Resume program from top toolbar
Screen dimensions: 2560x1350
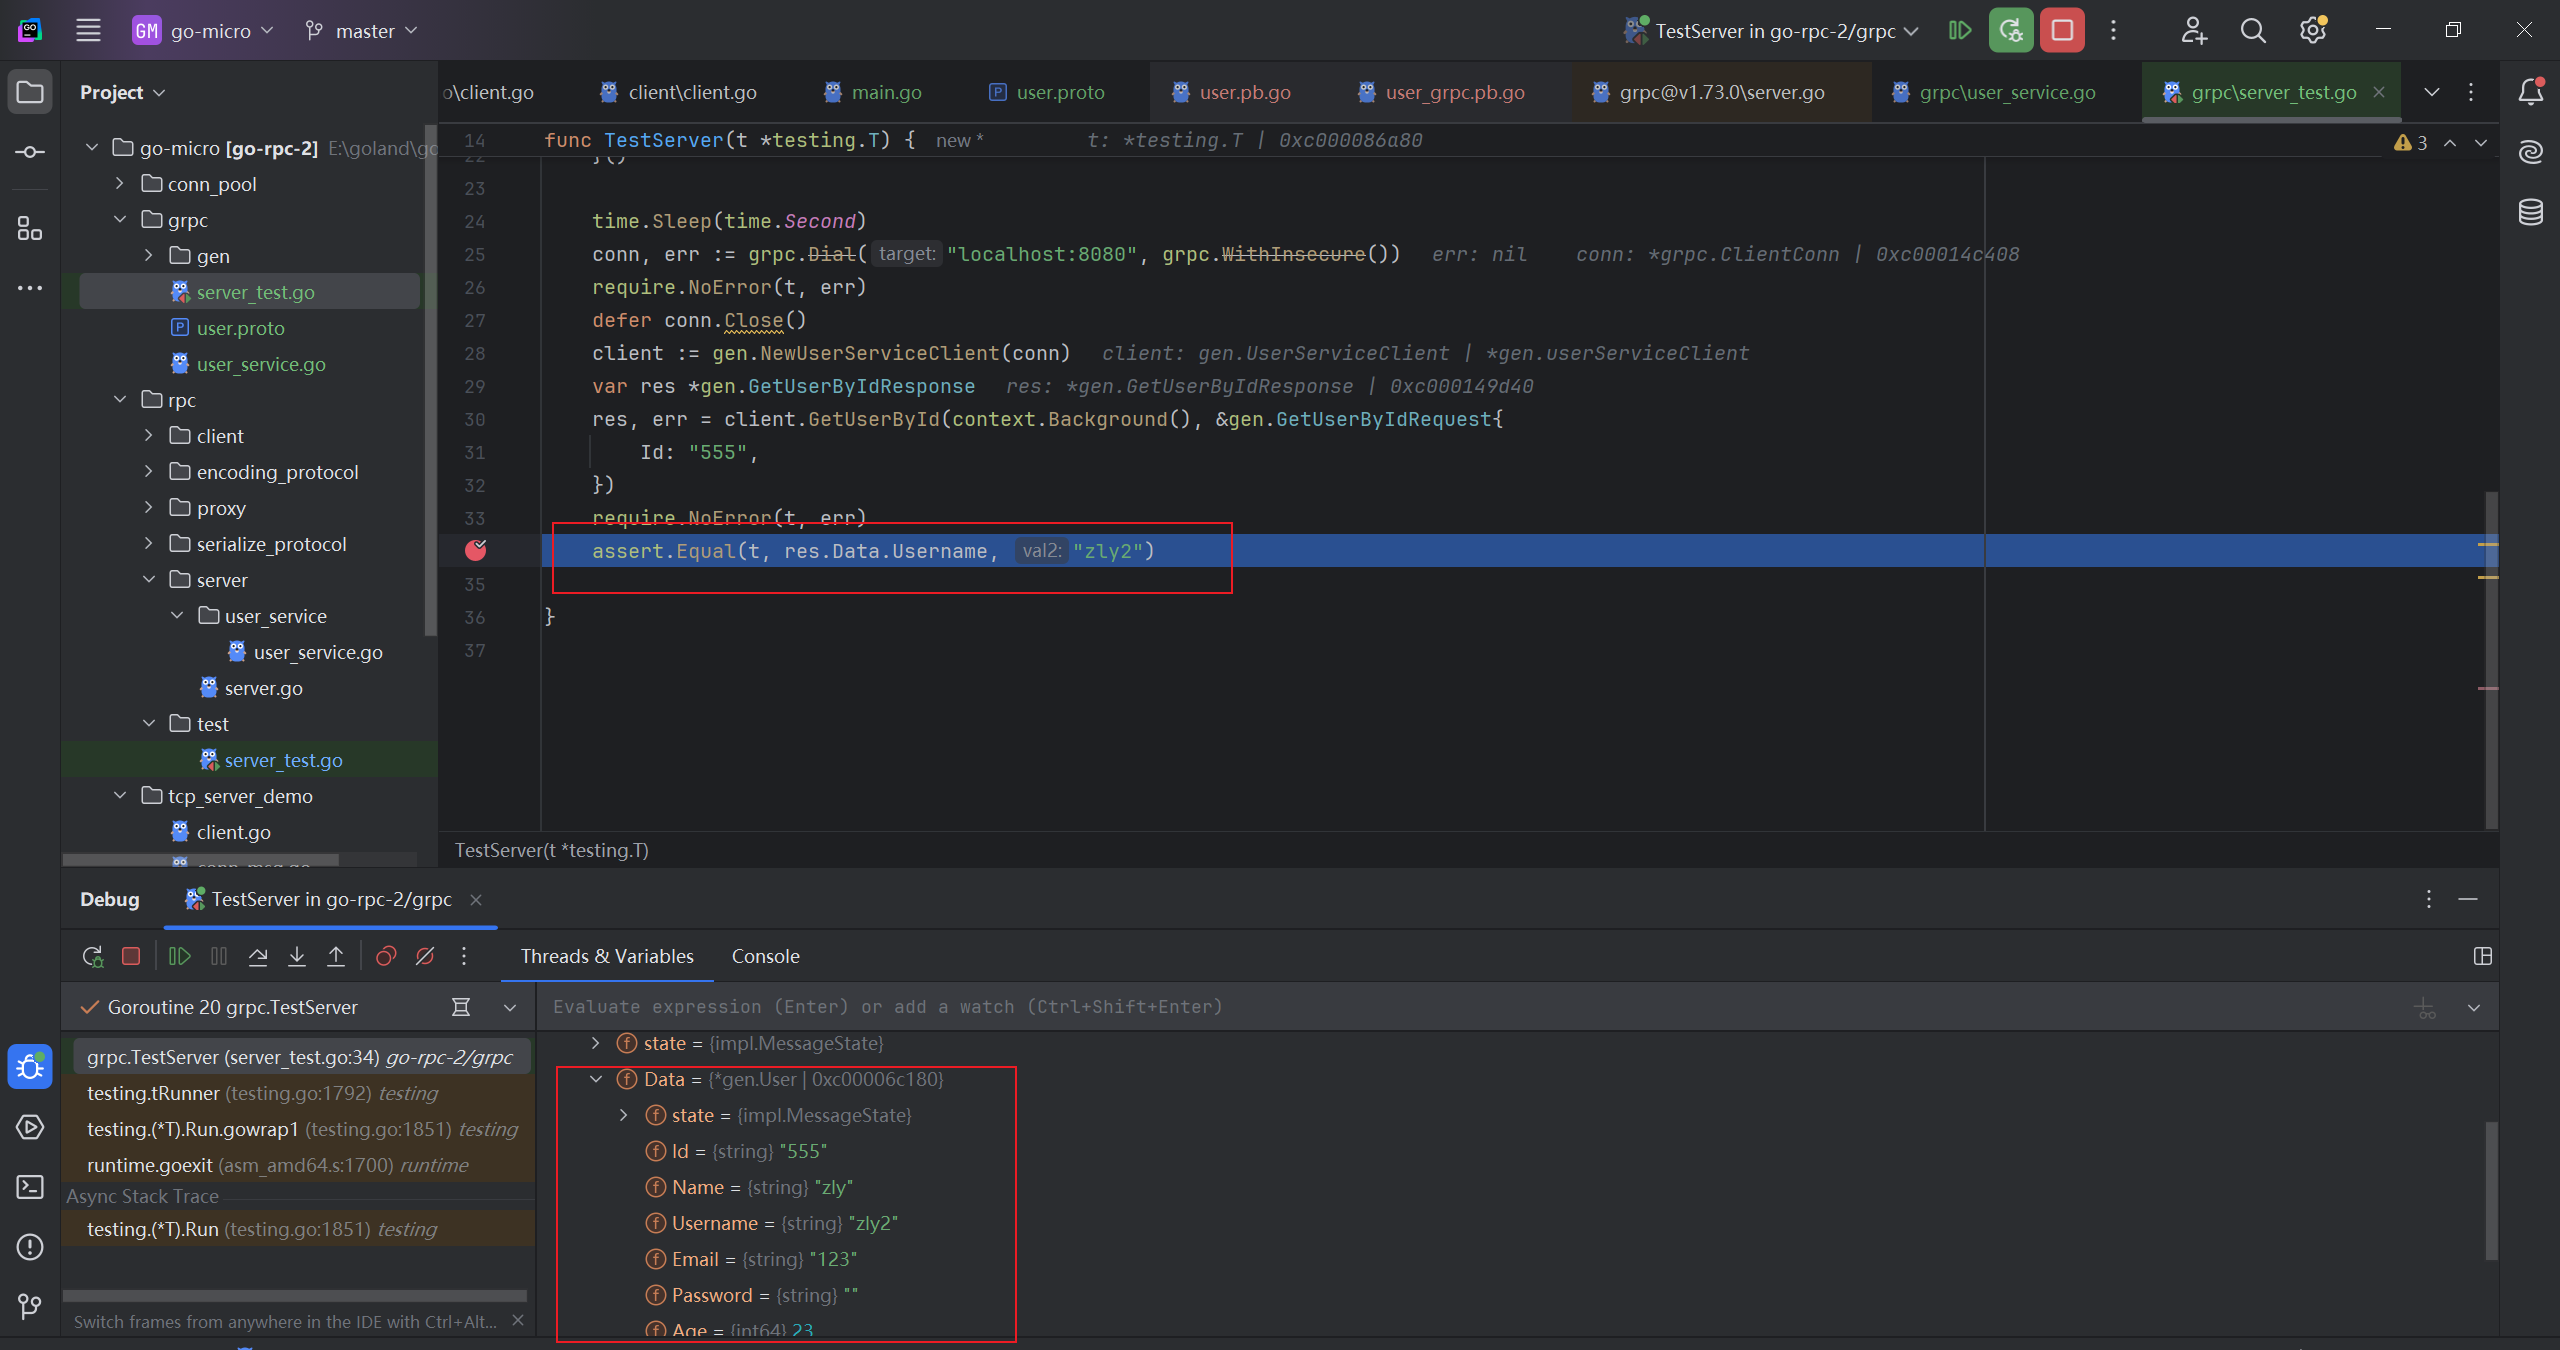[1960, 31]
